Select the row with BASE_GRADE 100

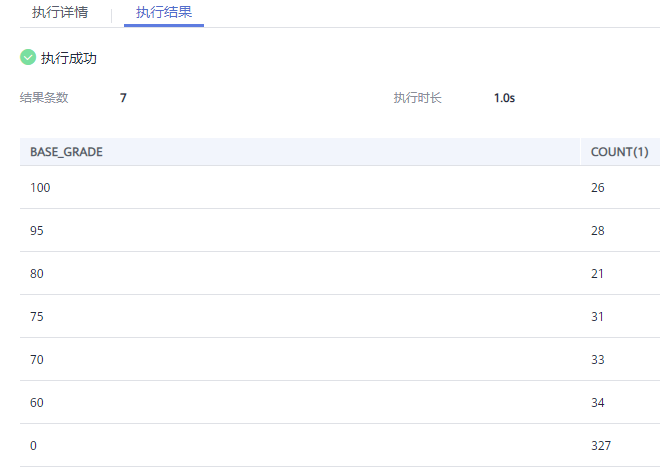pos(340,187)
